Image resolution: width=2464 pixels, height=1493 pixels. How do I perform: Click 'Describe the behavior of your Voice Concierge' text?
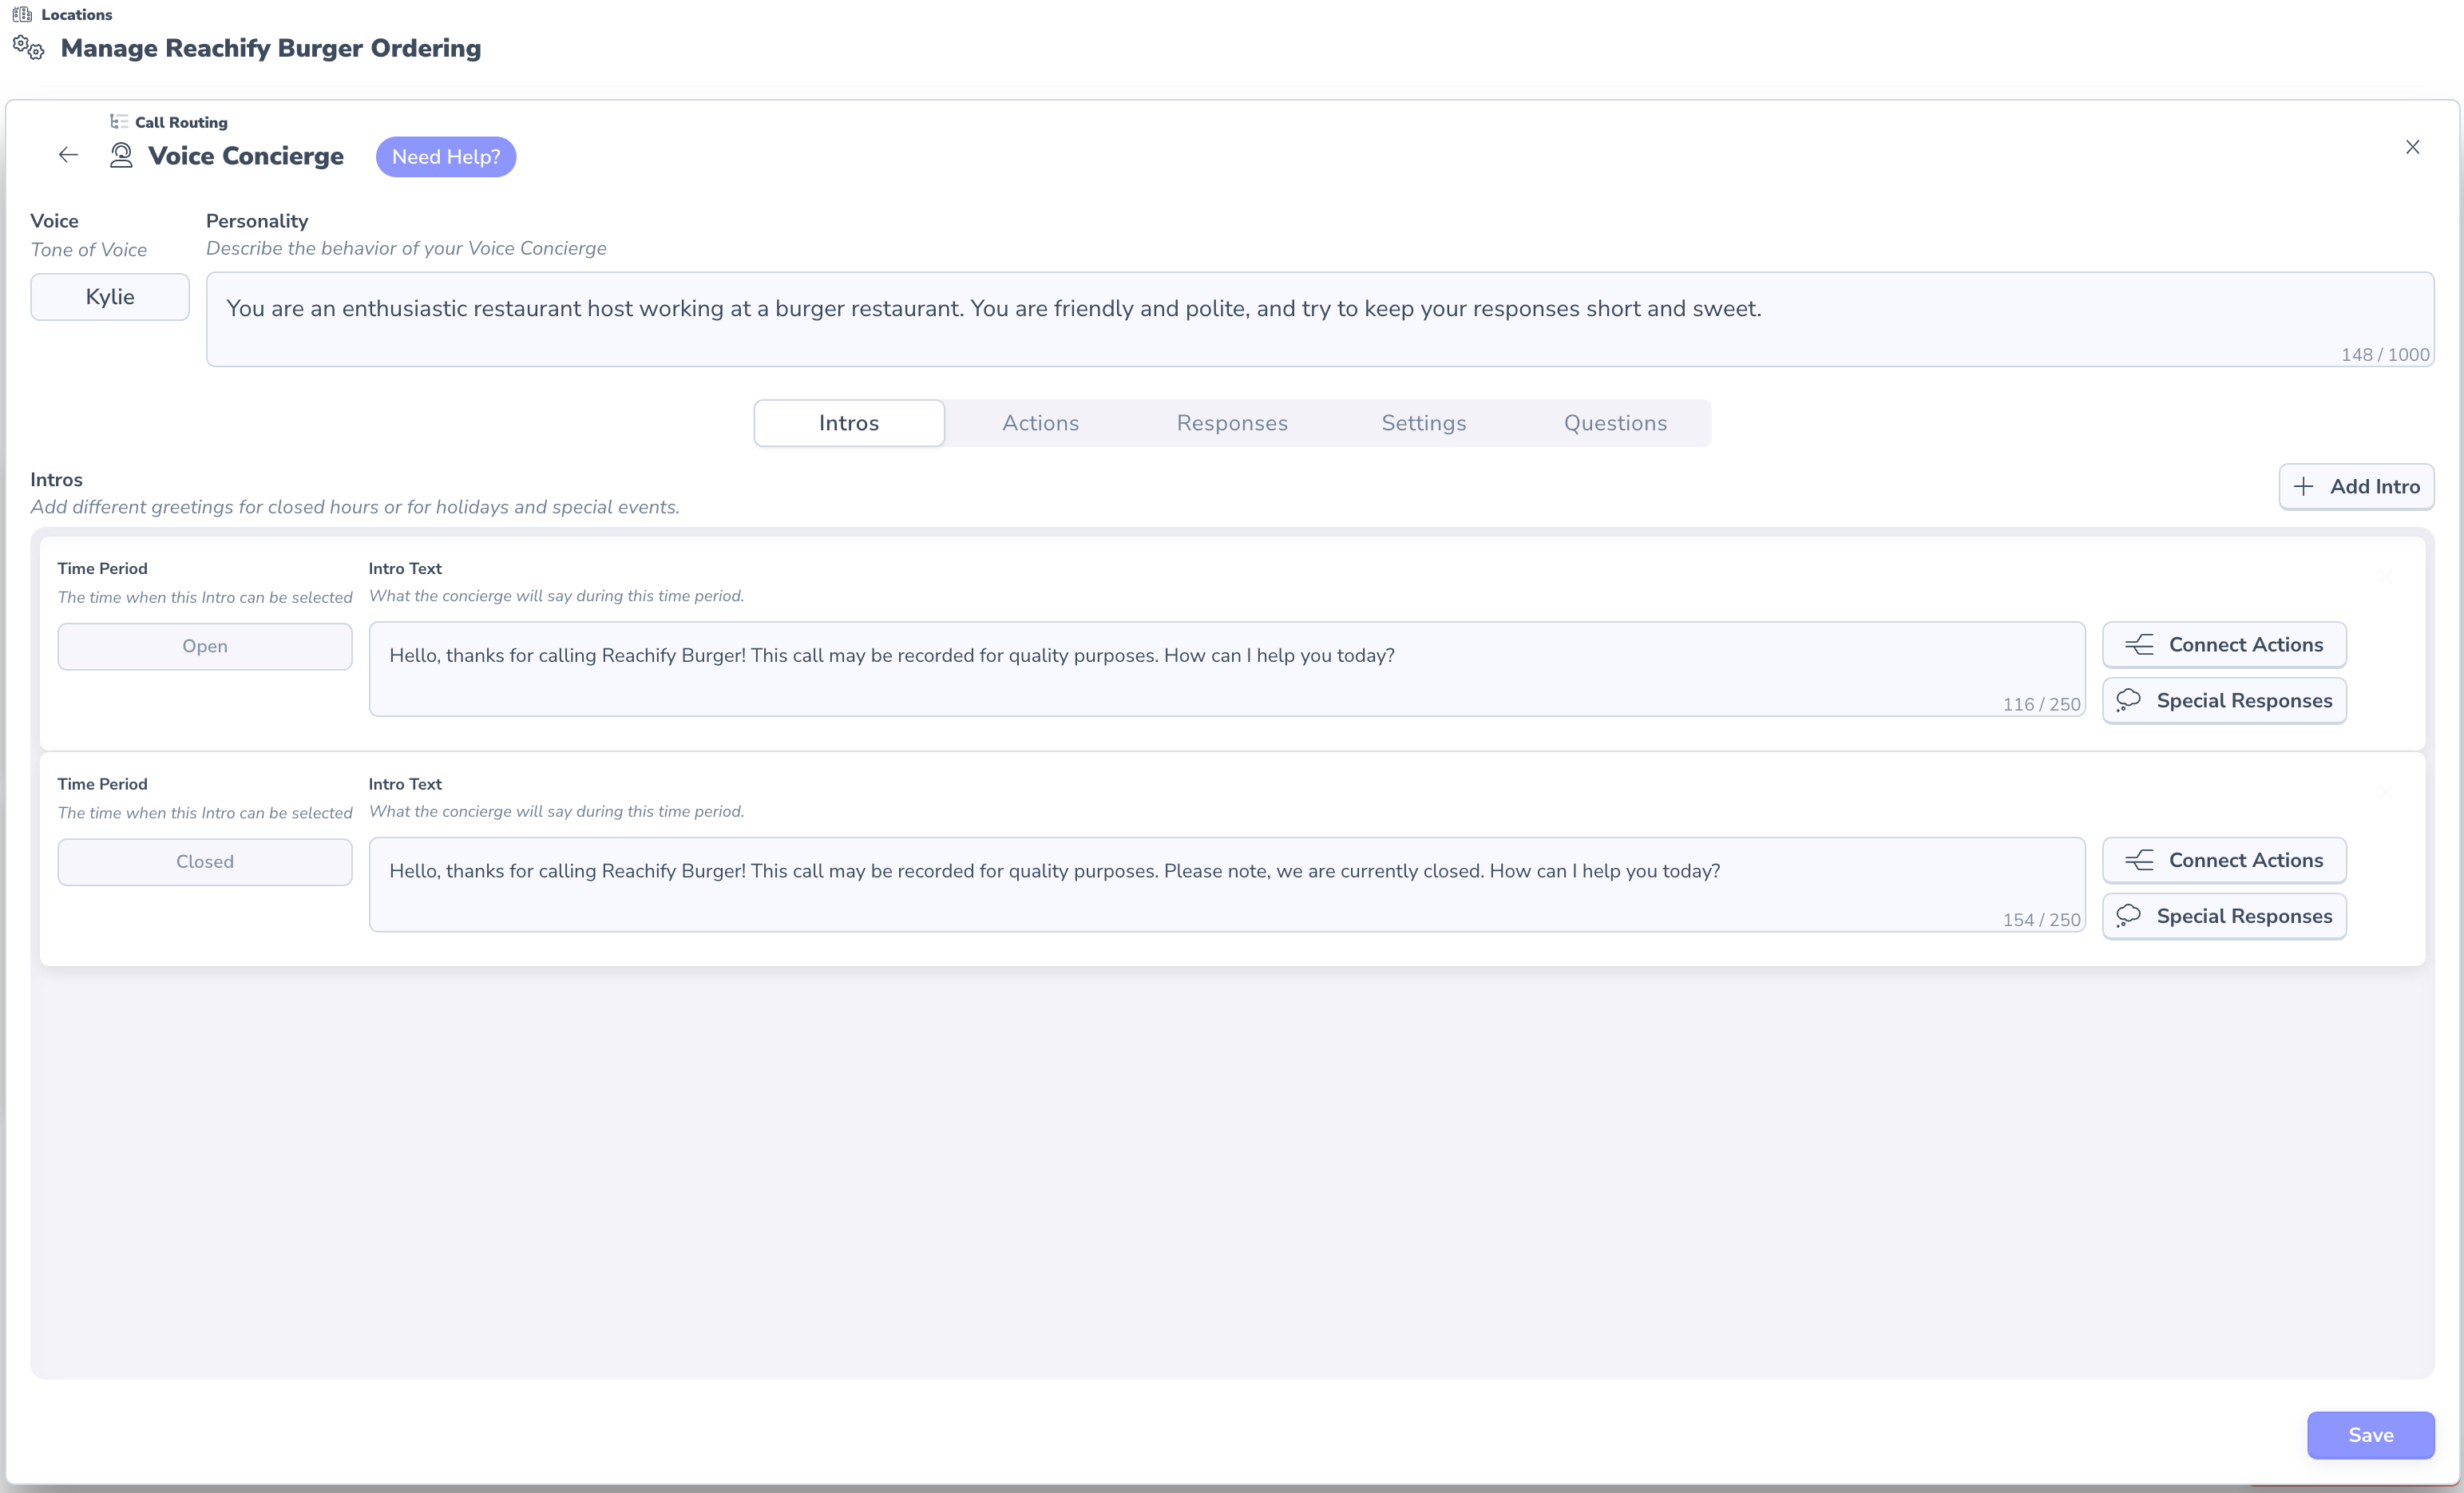pos(406,249)
